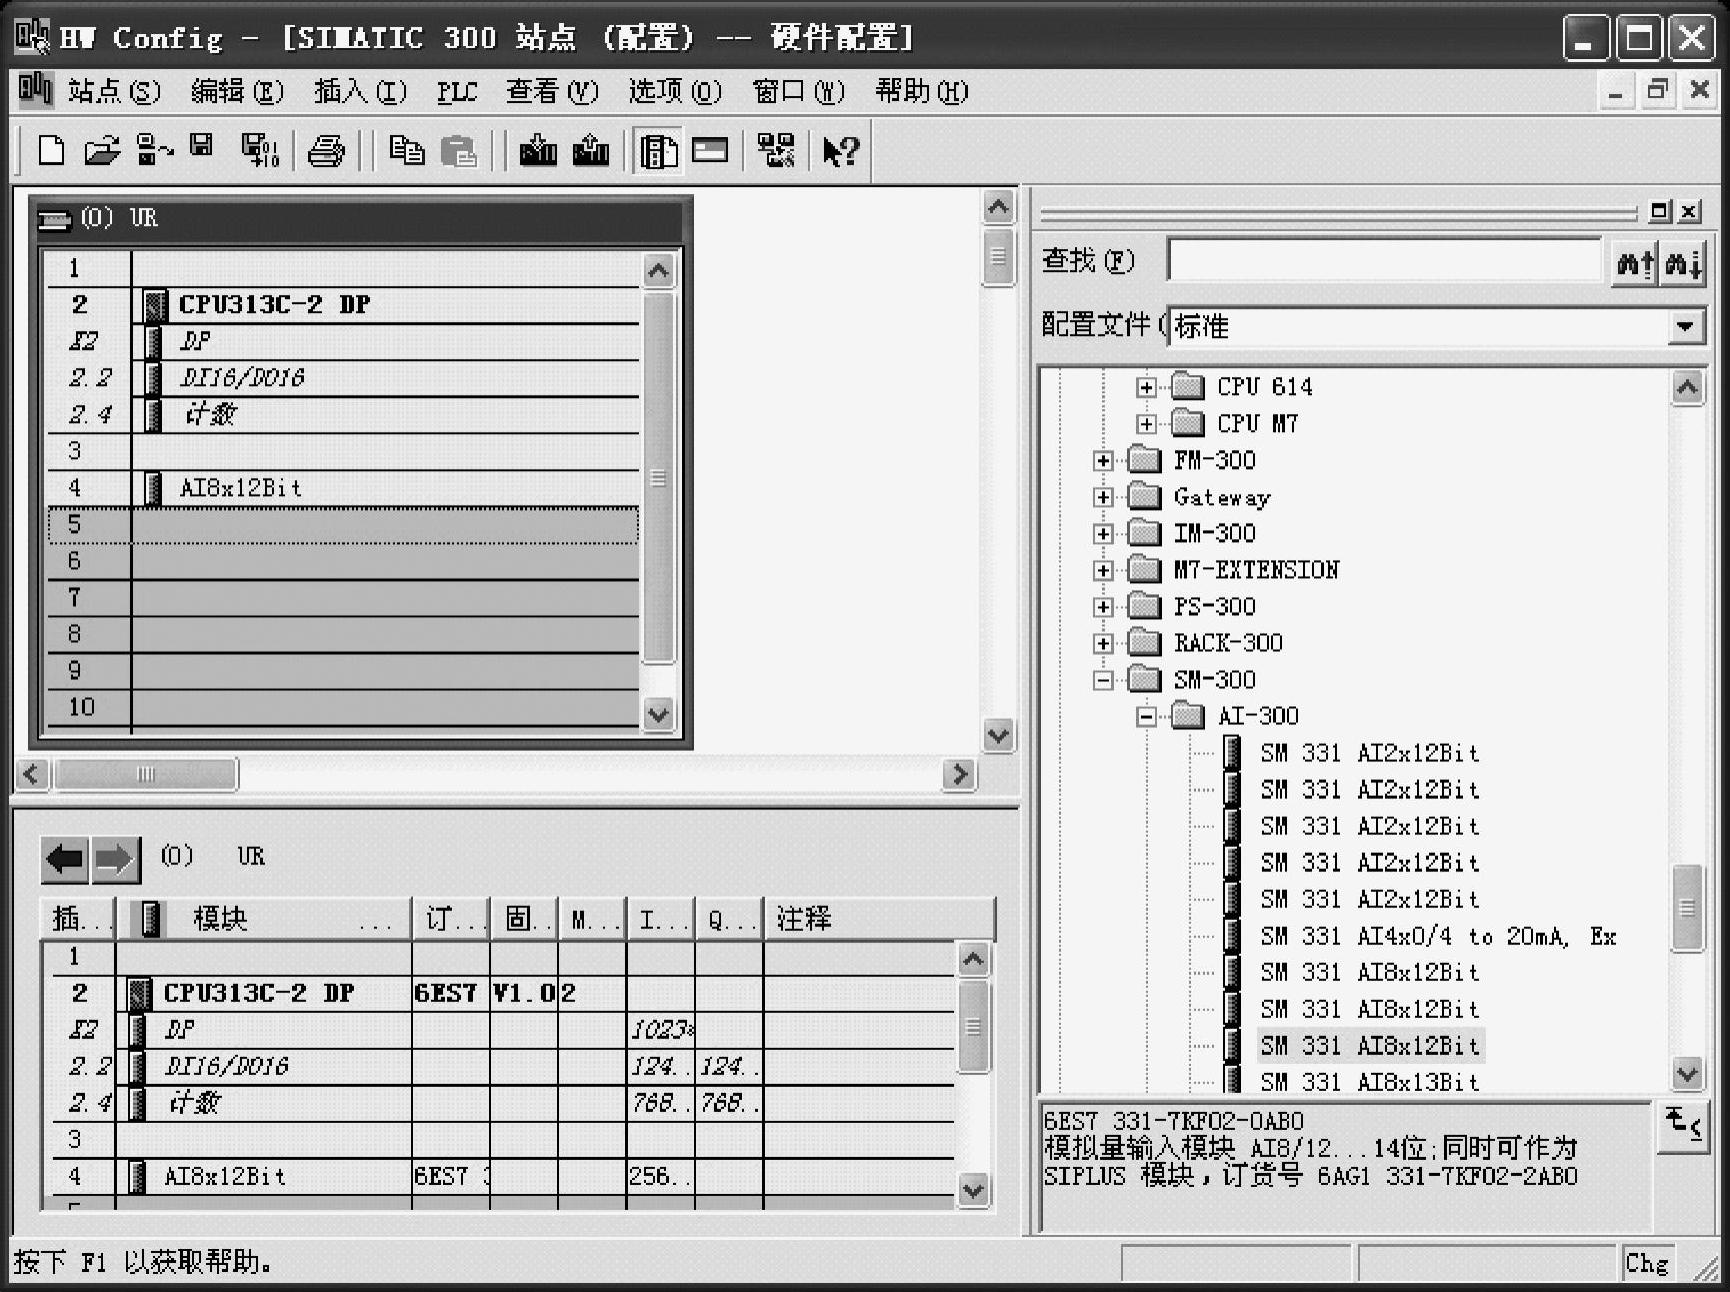Viewport: 1730px width, 1292px height.
Task: Select SM 331 AI8x13Bit catalog entry
Action: coord(1369,1081)
